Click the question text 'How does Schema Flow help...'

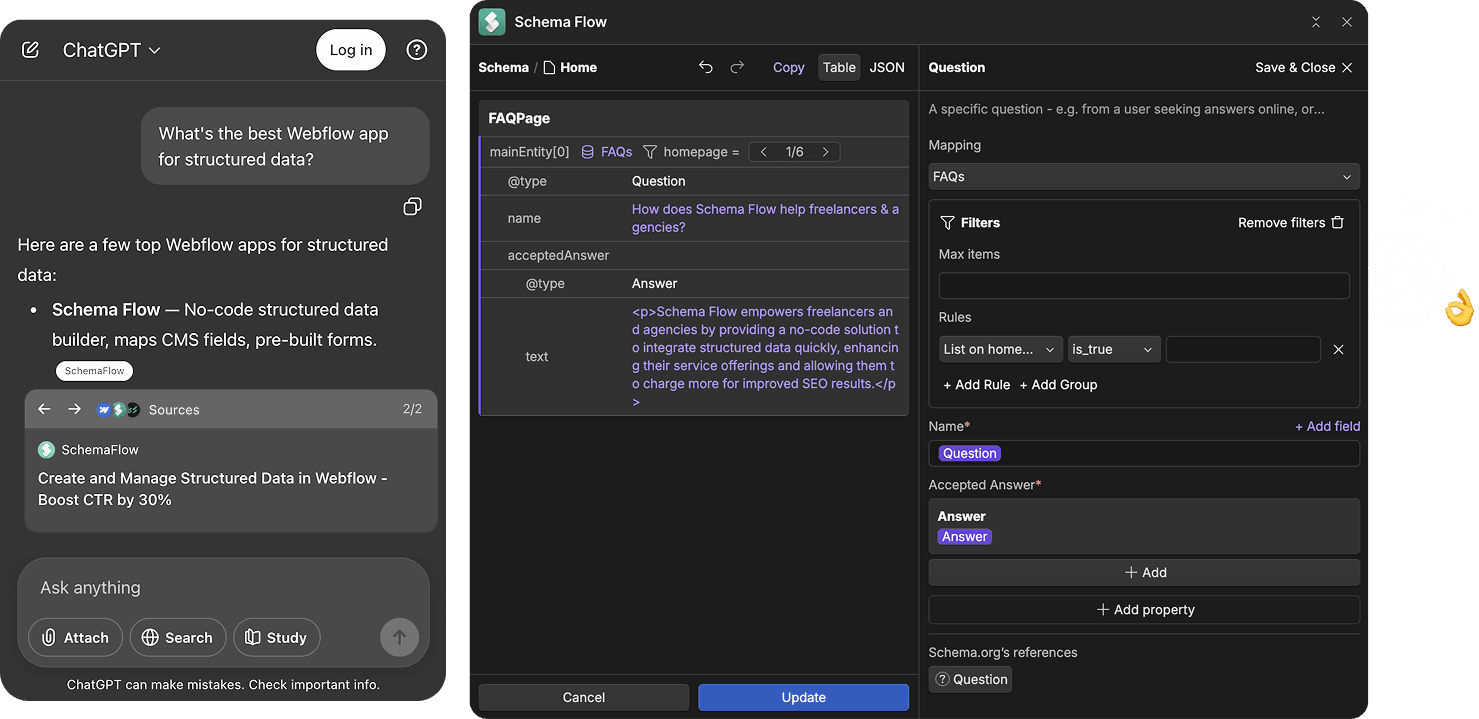(x=765, y=218)
